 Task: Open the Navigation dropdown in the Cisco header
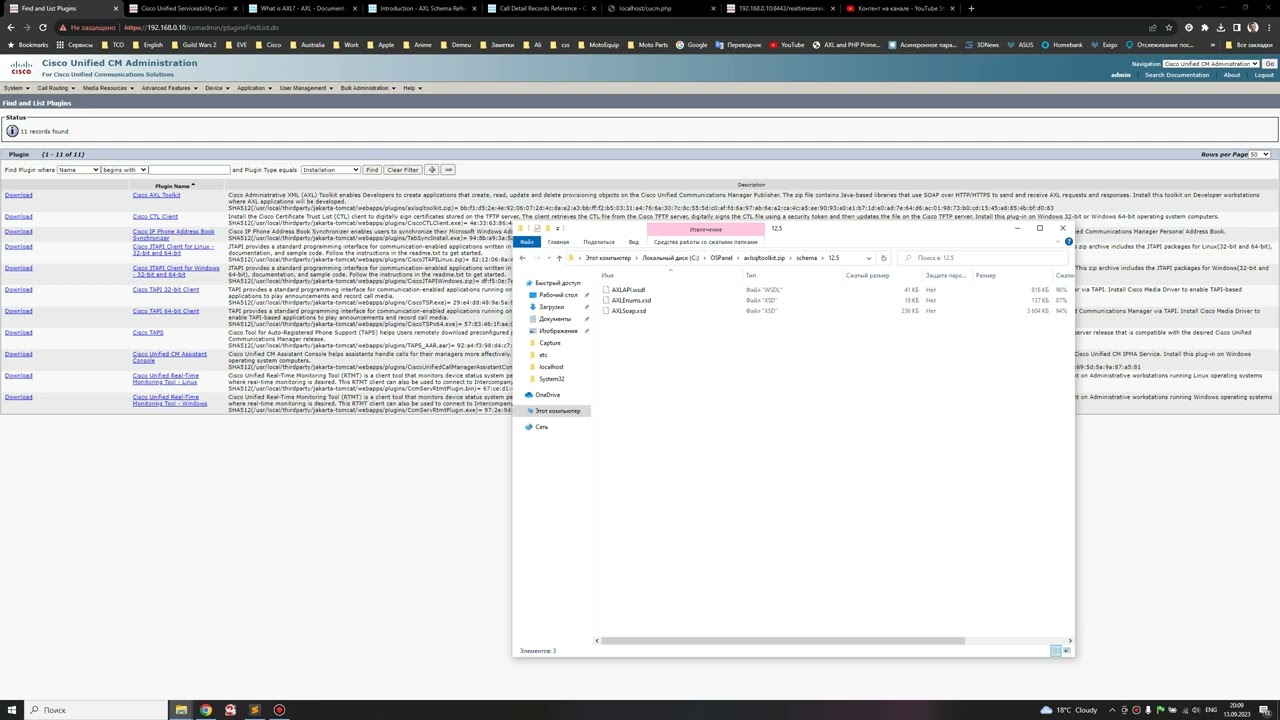1211,64
